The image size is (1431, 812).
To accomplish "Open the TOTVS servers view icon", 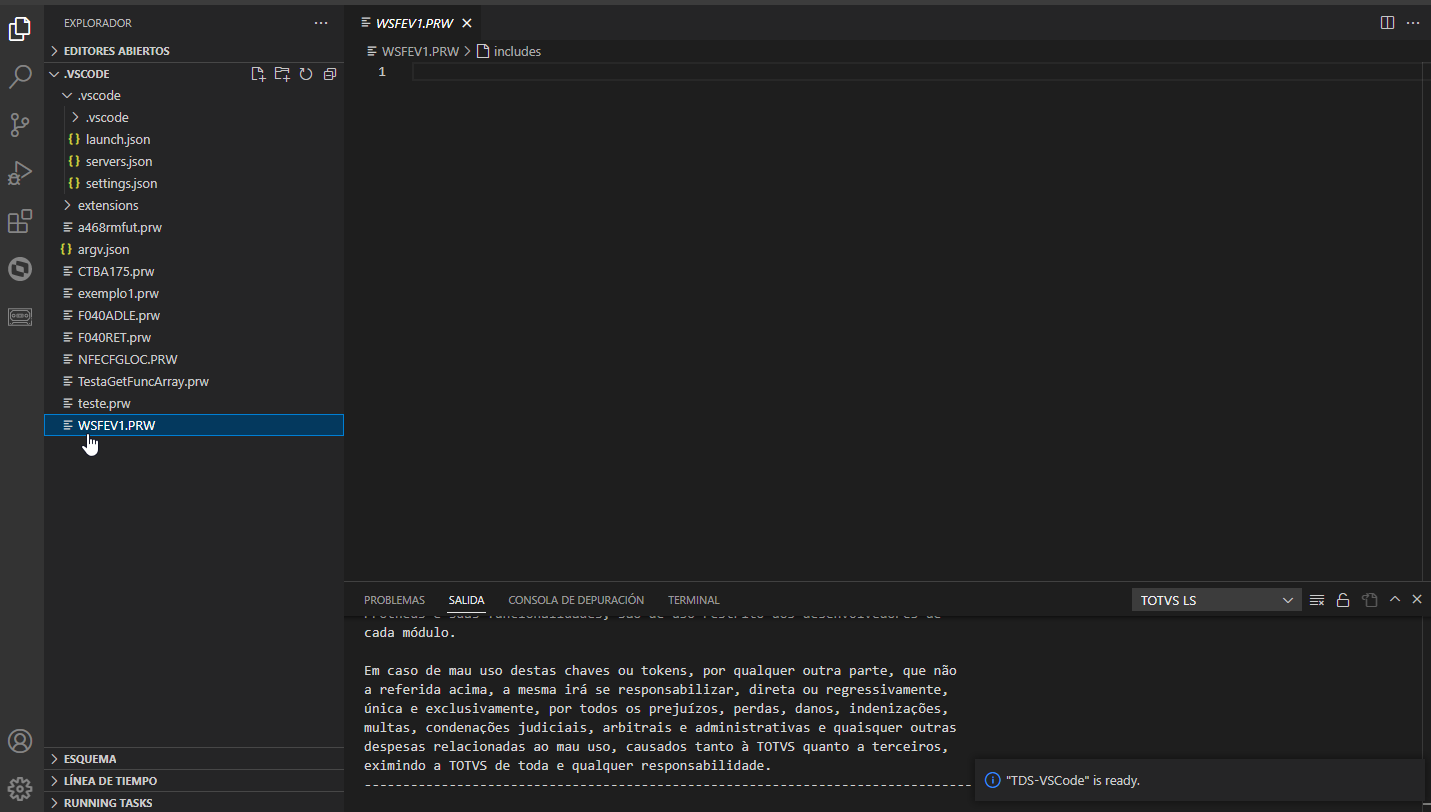I will [x=20, y=269].
